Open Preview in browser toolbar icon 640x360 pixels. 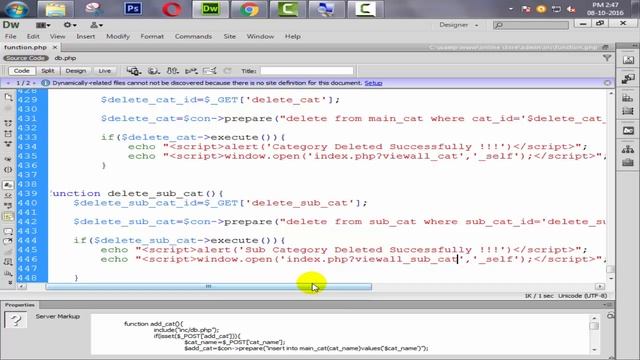point(153,71)
